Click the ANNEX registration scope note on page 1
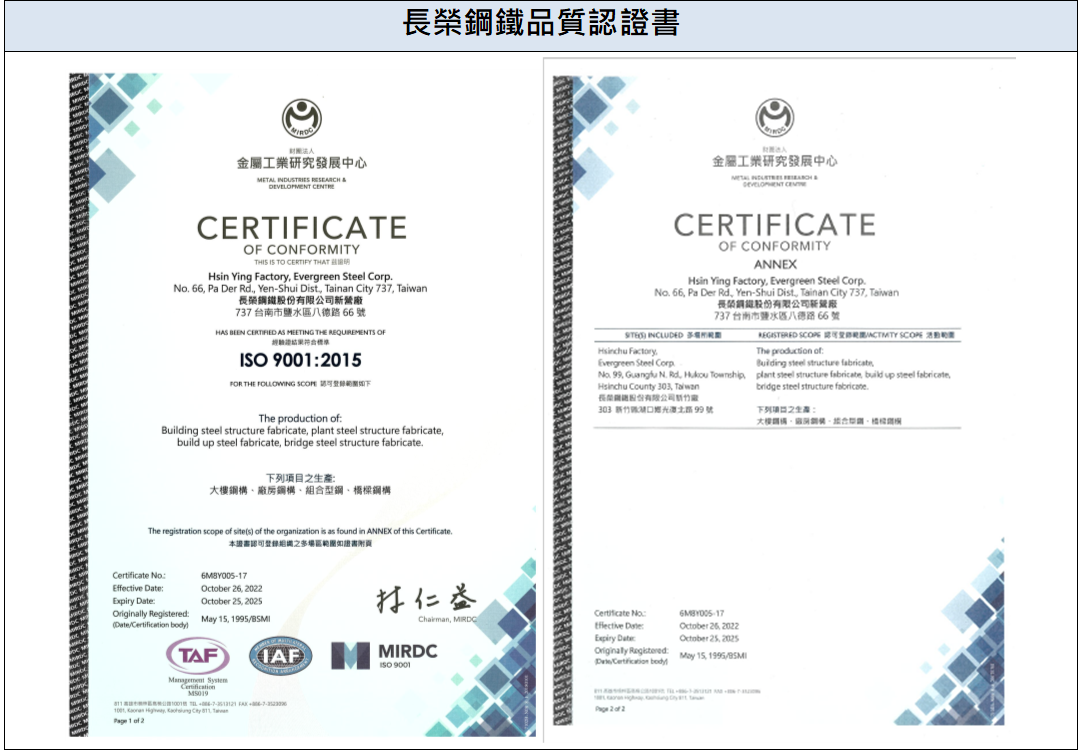Viewport: 1081px width, 754px height. 300,531
